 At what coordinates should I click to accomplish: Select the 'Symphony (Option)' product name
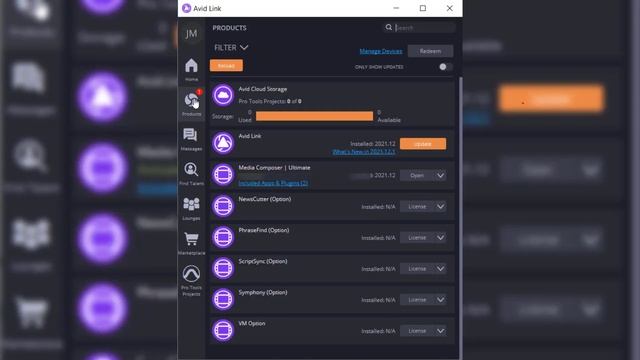pyautogui.click(x=263, y=292)
